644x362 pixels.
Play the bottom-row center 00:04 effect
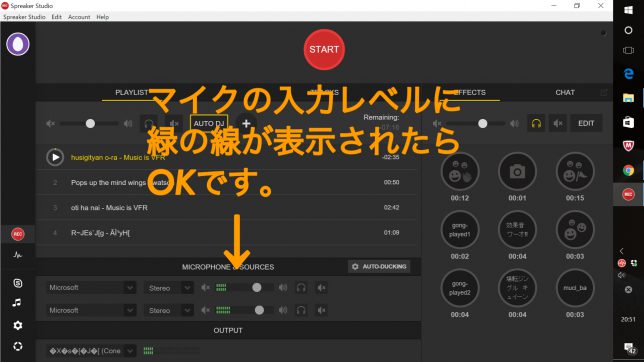[x=517, y=288]
